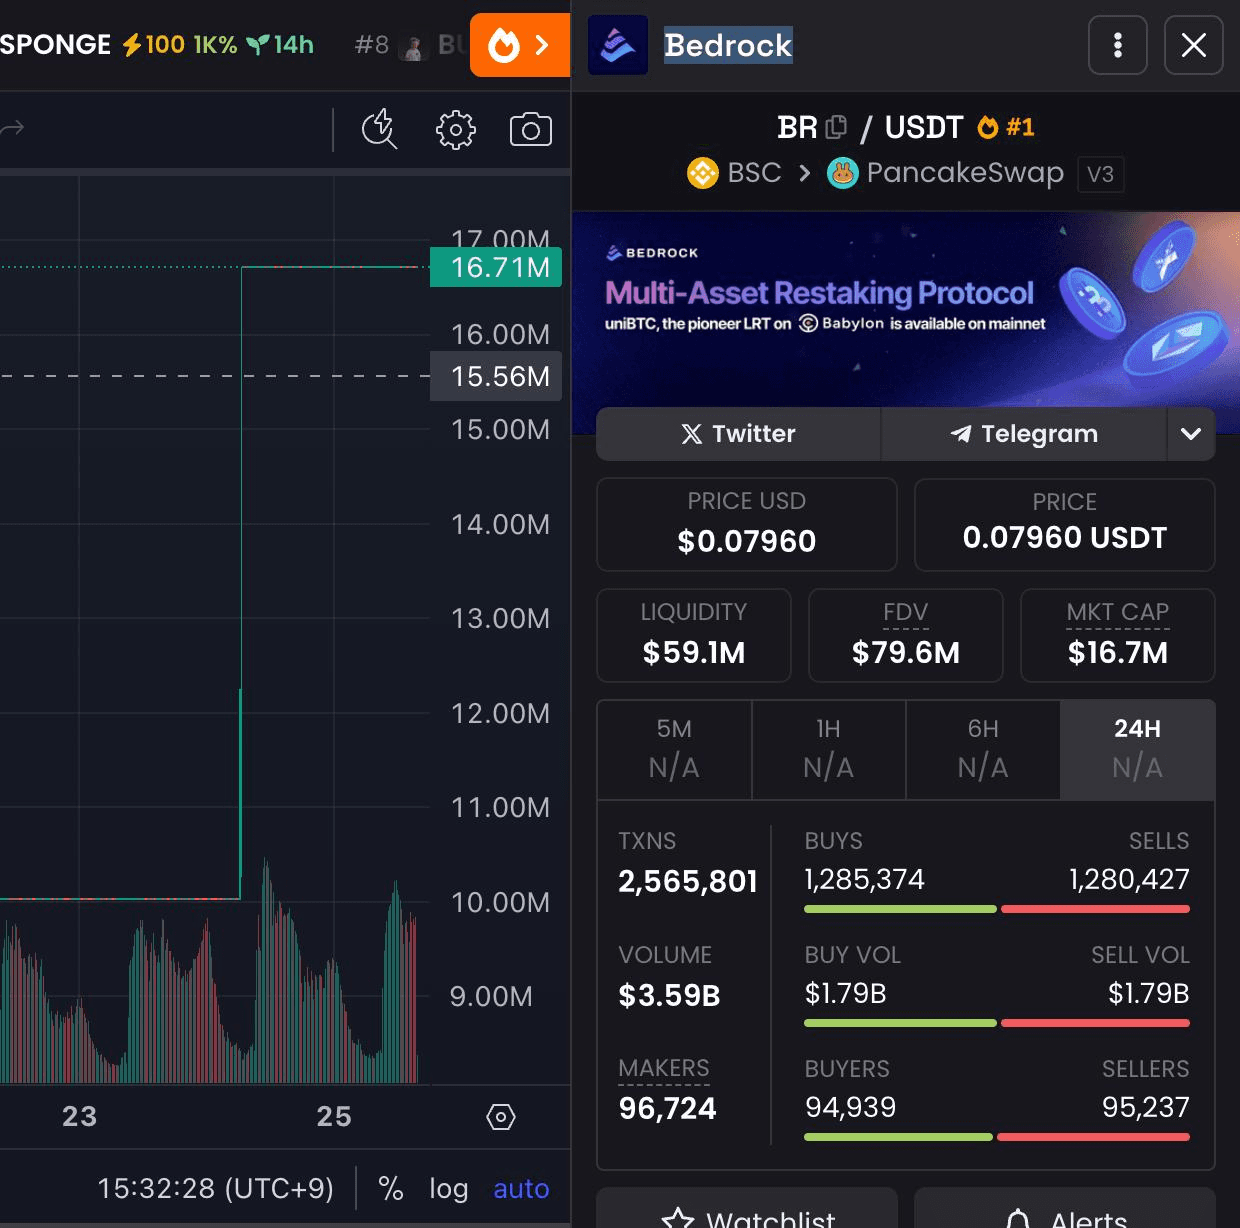Click the 16.71M price label on axis
Image resolution: width=1240 pixels, height=1228 pixels.
tap(496, 267)
